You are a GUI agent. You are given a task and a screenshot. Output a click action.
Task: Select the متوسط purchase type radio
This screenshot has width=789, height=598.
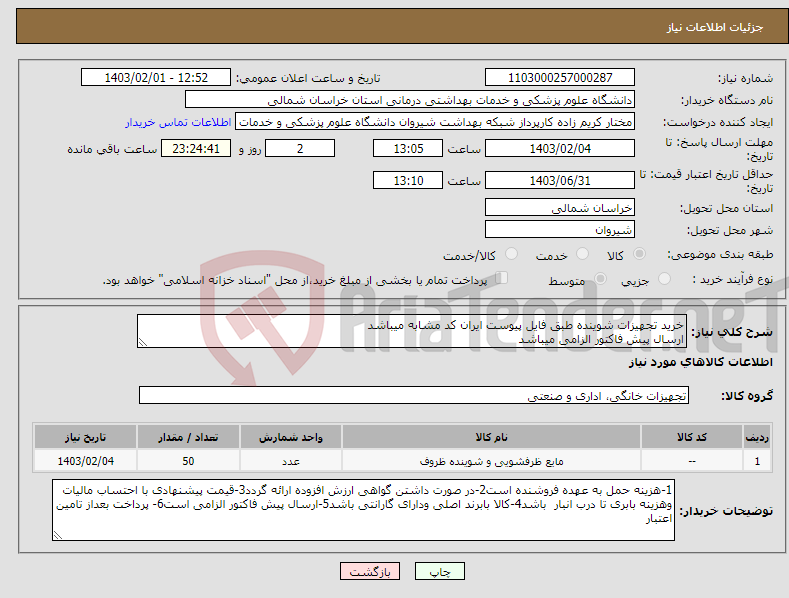click(600, 279)
